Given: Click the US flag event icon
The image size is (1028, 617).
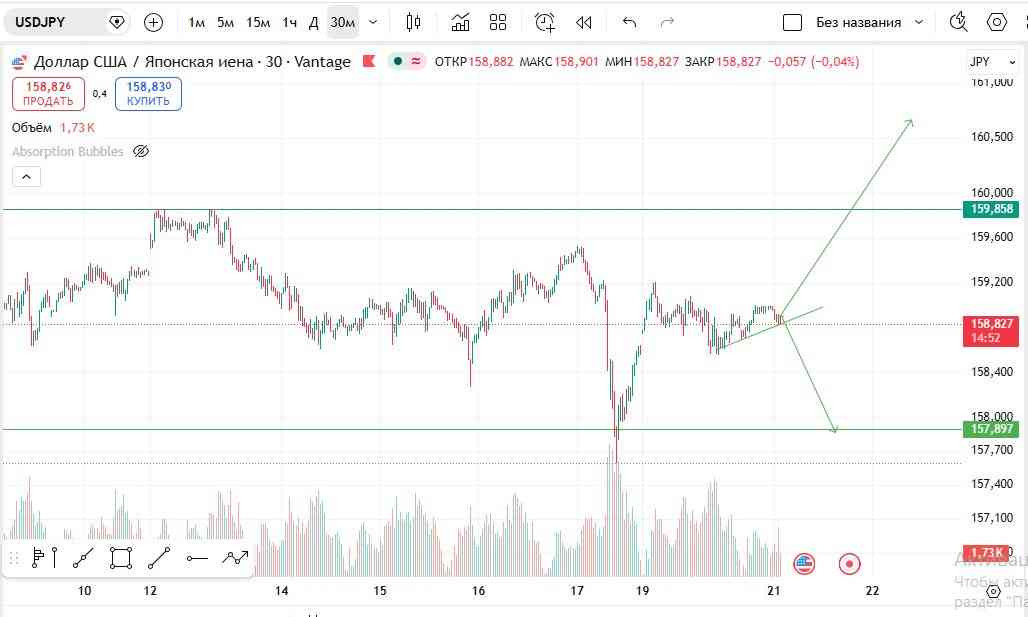Looking at the screenshot, I should click(x=804, y=564).
